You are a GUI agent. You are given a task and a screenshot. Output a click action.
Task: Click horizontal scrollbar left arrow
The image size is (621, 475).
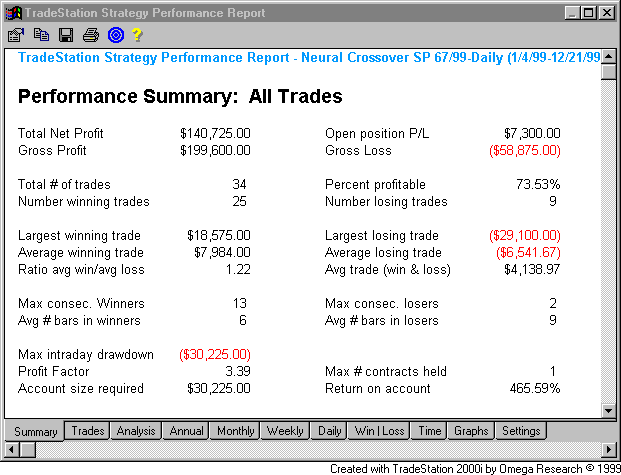[x=12, y=449]
